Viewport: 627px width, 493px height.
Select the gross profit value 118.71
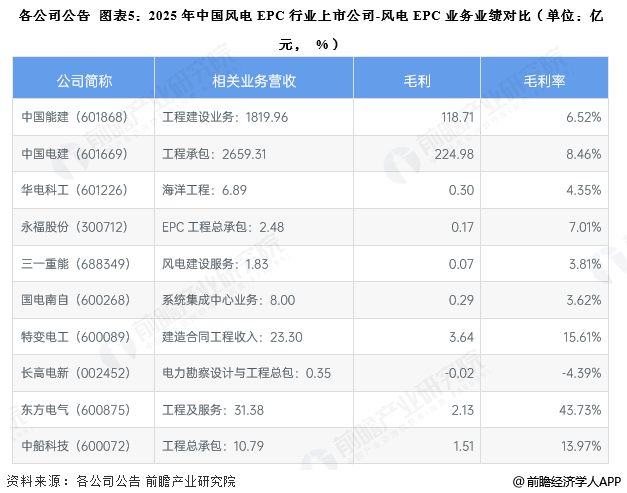coord(457,117)
